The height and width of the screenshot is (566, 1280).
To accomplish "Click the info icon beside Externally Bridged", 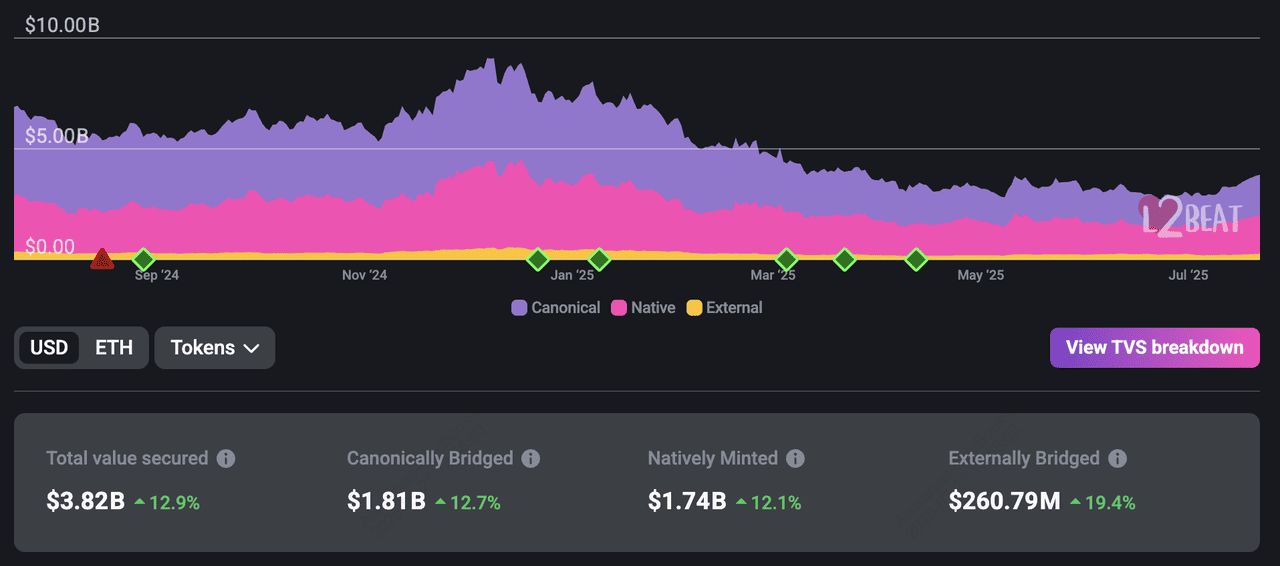I will pyautogui.click(x=1117, y=458).
